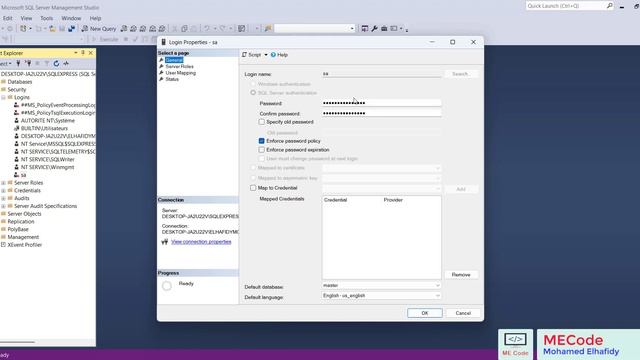Screen dimensions: 640x360
Task: Open the Default language dropdown
Action: [x=437, y=296]
